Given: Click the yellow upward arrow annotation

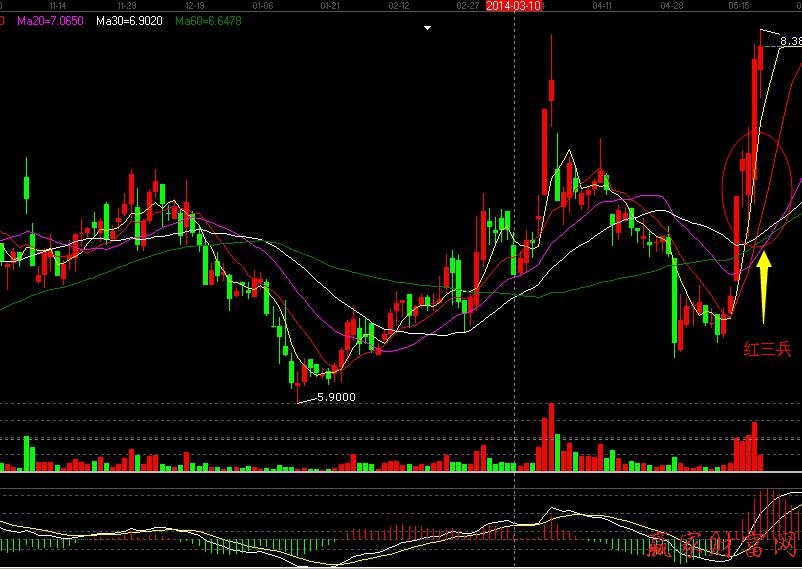Looking at the screenshot, I should point(764,285).
